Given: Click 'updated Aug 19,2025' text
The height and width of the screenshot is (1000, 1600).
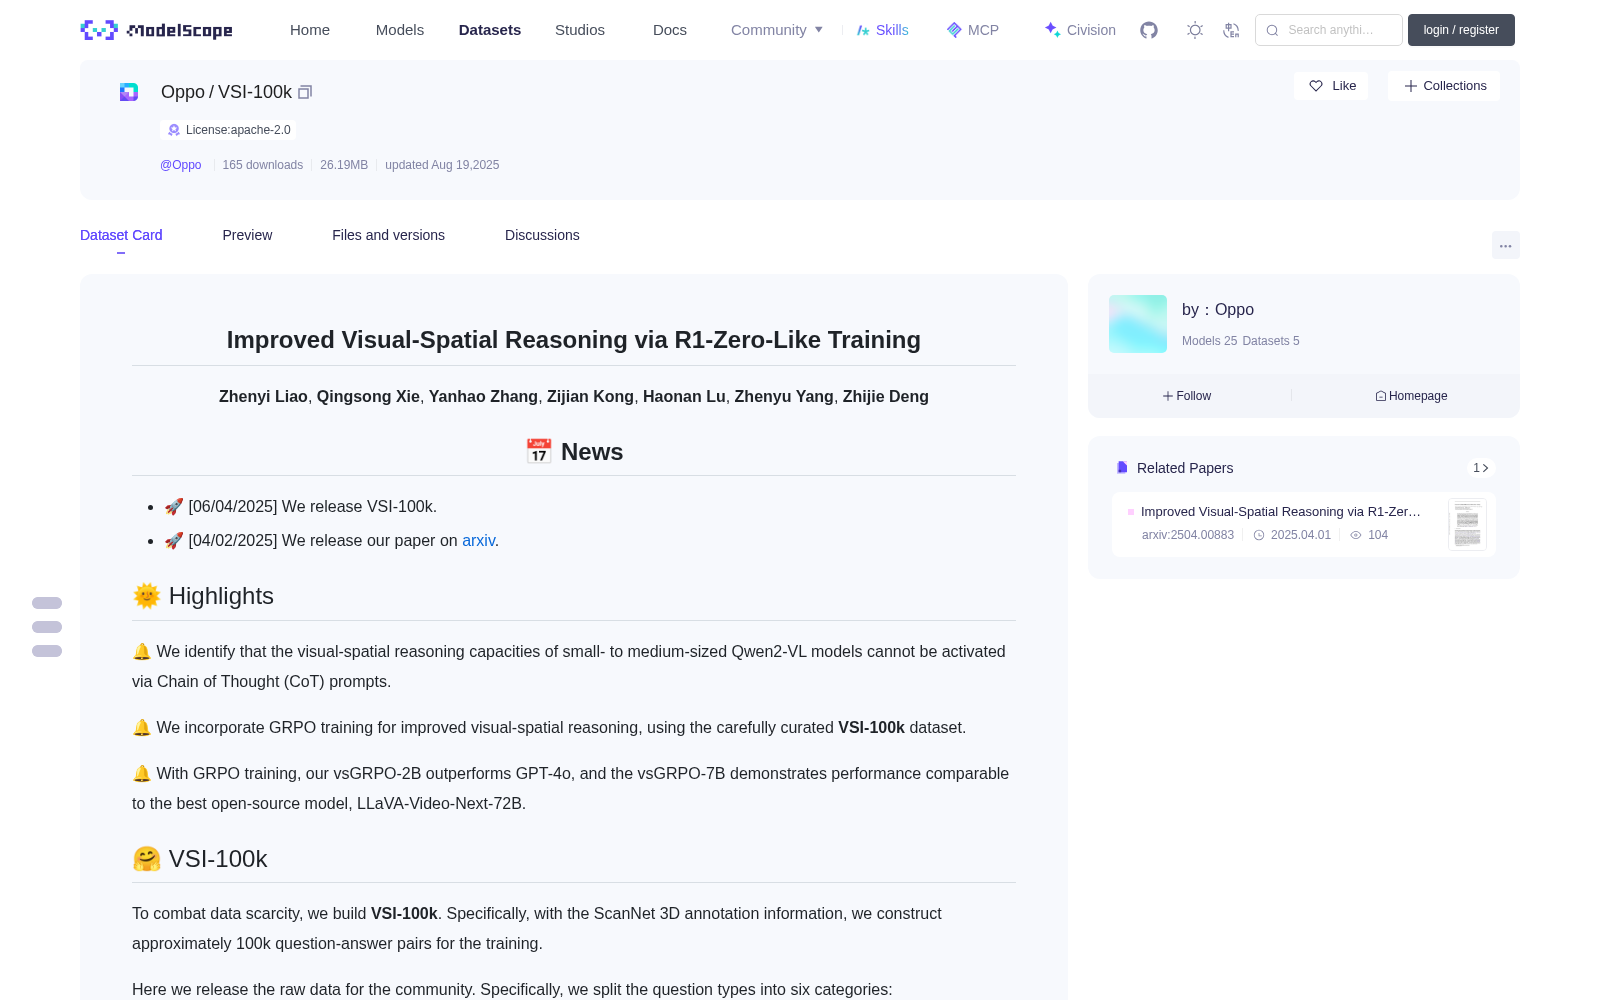Looking at the screenshot, I should [x=442, y=165].
